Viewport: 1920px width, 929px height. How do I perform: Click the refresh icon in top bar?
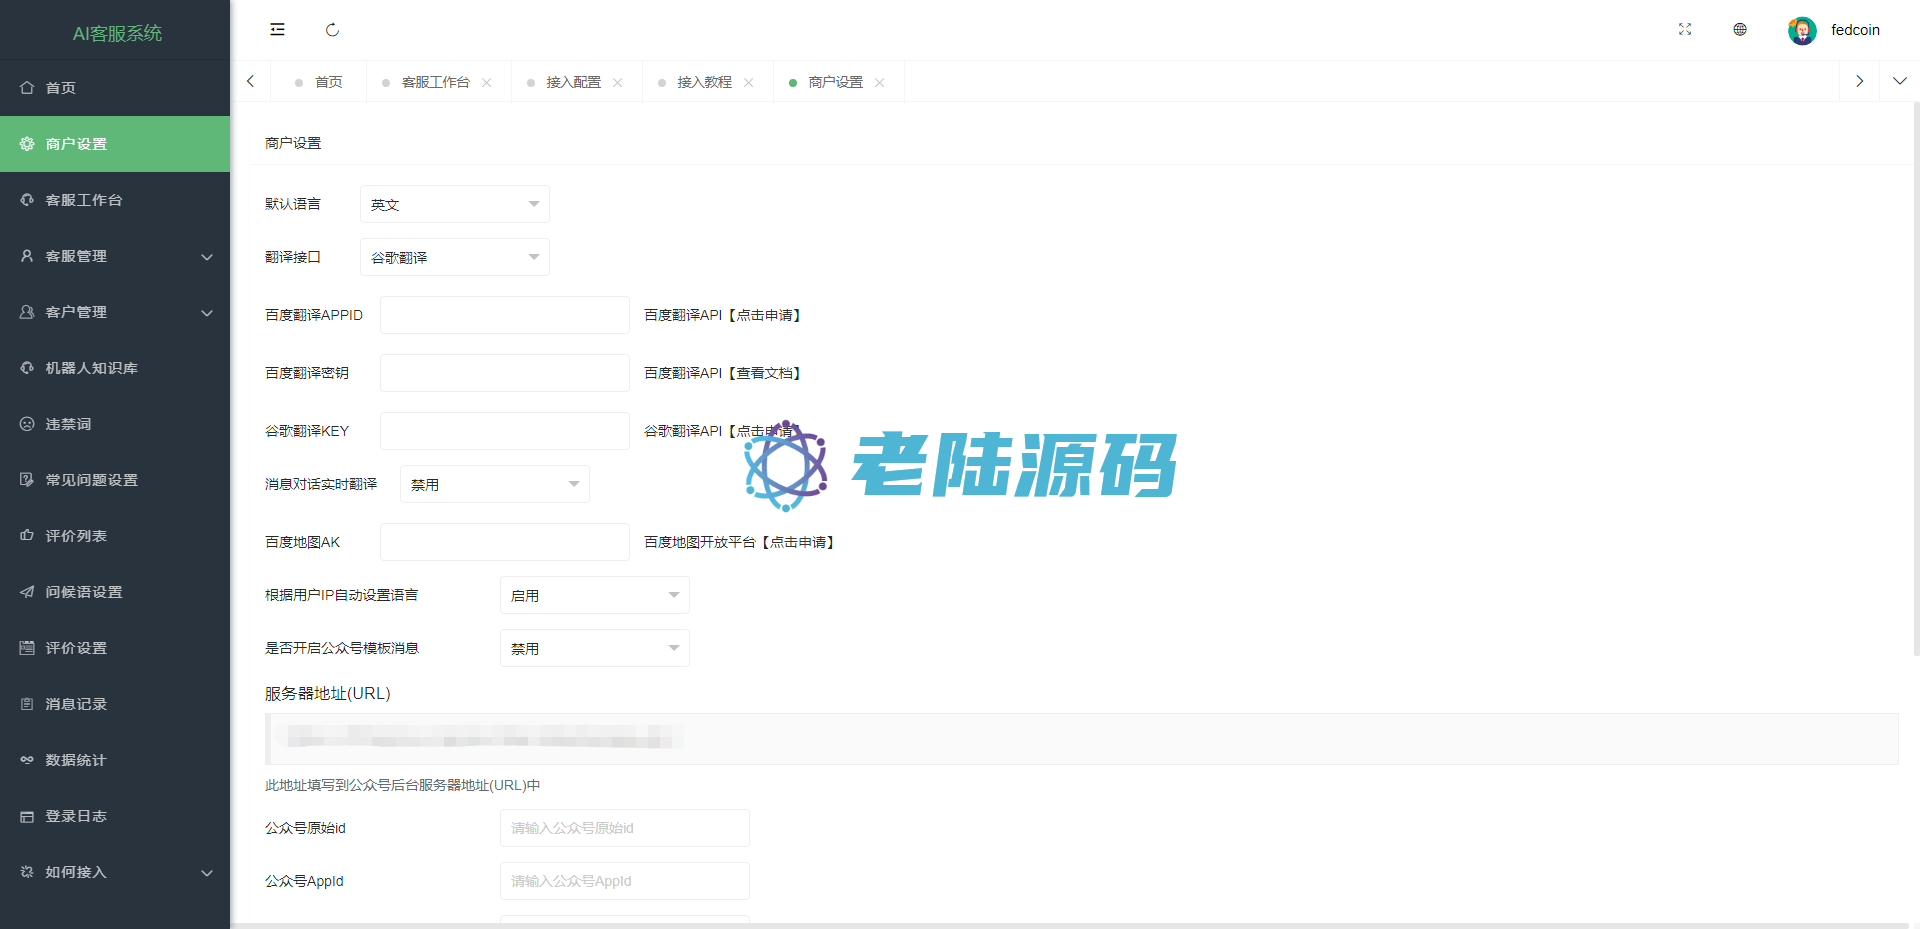point(332,30)
